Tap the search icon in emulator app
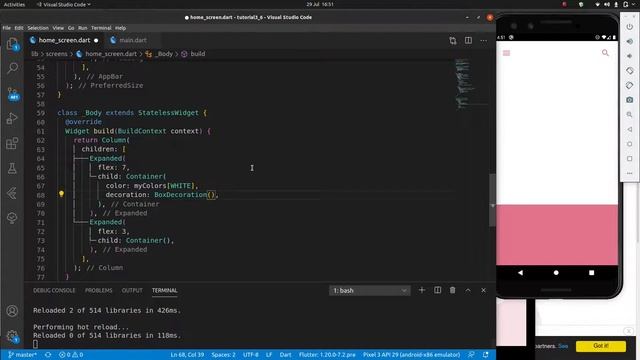Viewport: 640px width, 360px height. click(605, 53)
